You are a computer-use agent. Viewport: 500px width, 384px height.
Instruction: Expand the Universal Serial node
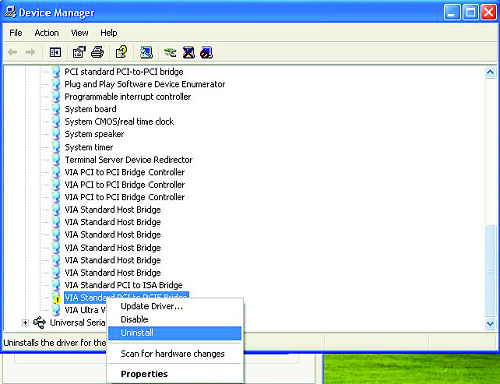coord(25,323)
